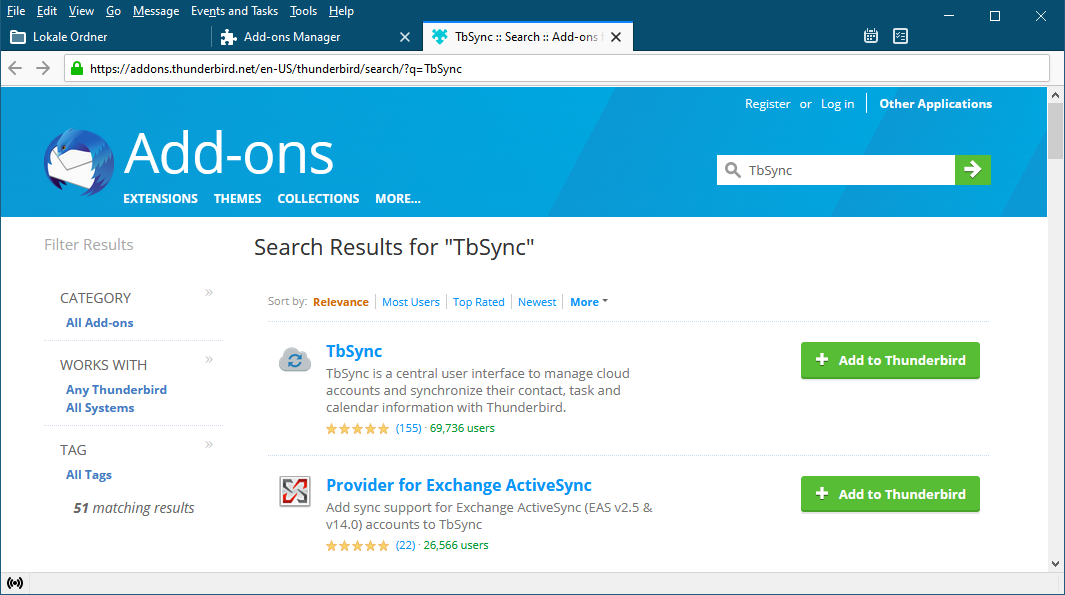Viewport: 1065px width, 595px height.
Task: Click the scrollbar down arrow
Action: 1055,564
